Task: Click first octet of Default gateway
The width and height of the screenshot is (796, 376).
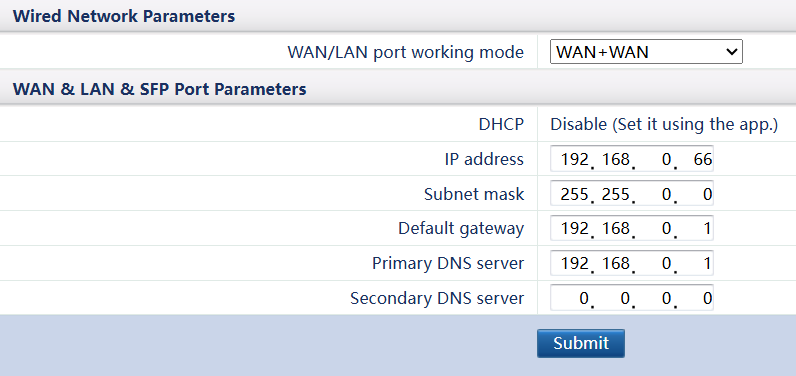Action: pyautogui.click(x=571, y=229)
